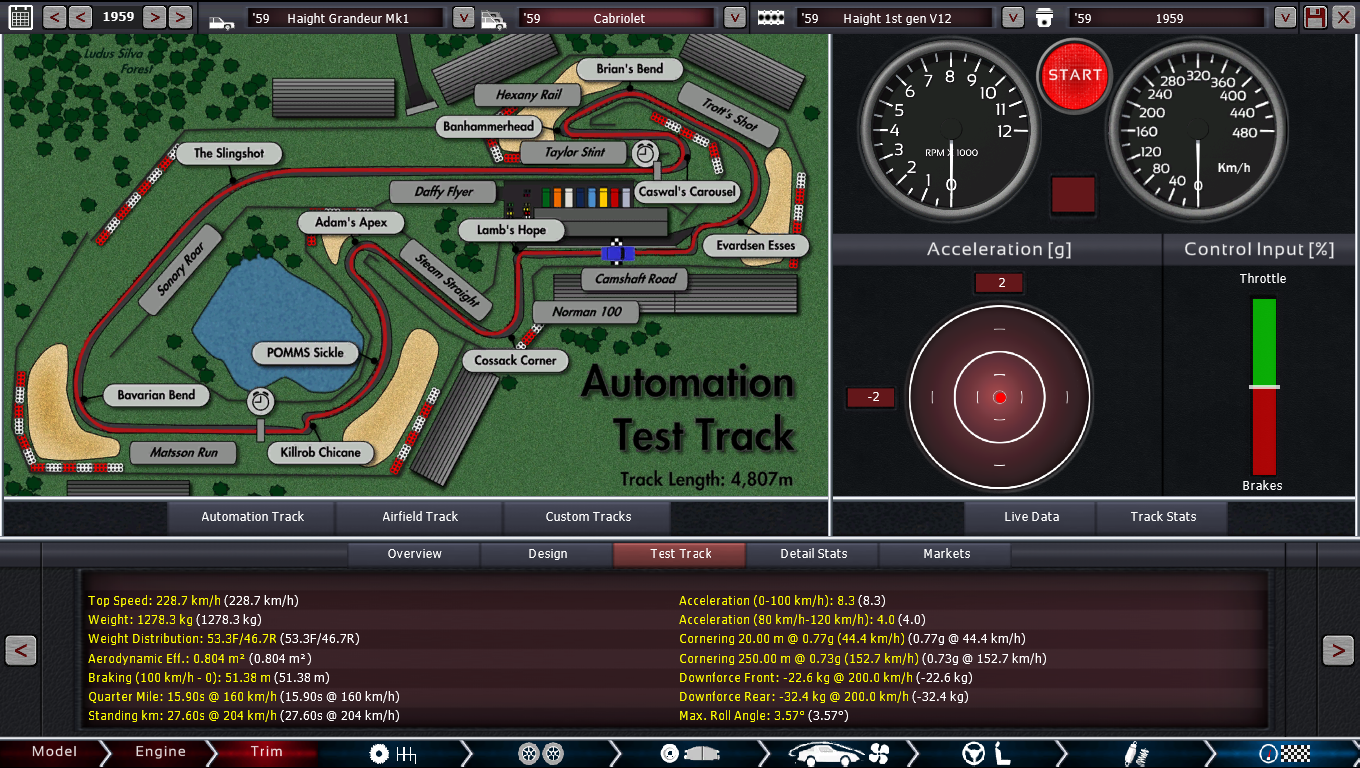The height and width of the screenshot is (768, 1360).
Task: Expand the Cabriolet trim dropdown
Action: [x=734, y=18]
